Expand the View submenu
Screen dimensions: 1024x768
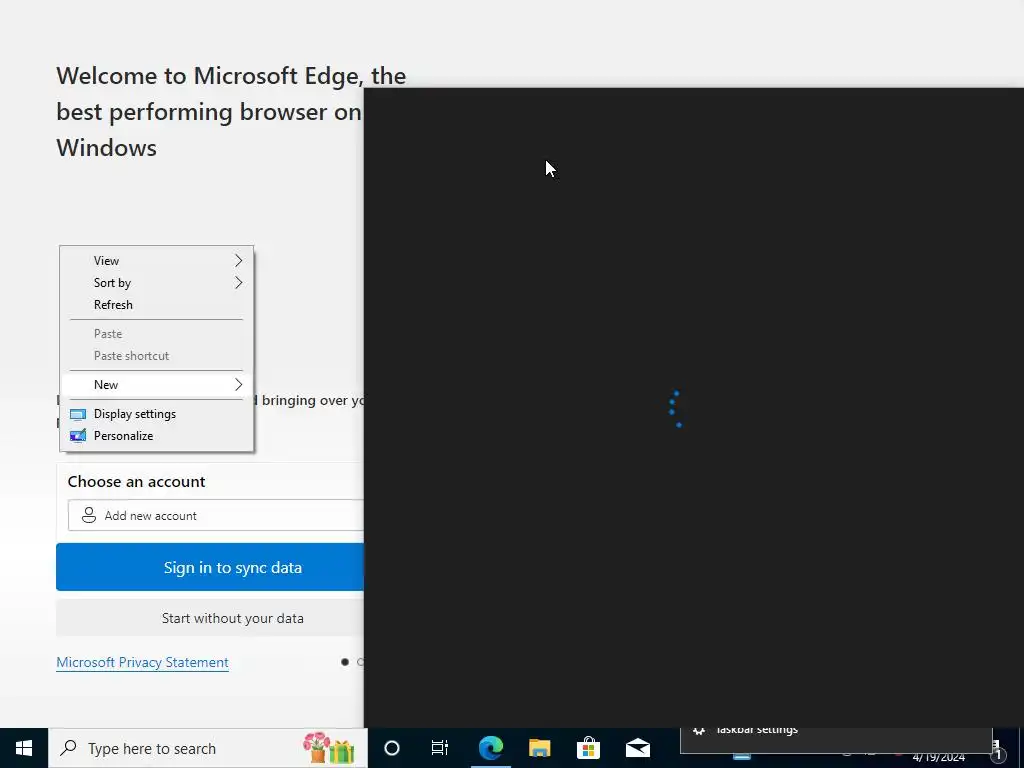pyautogui.click(x=157, y=261)
